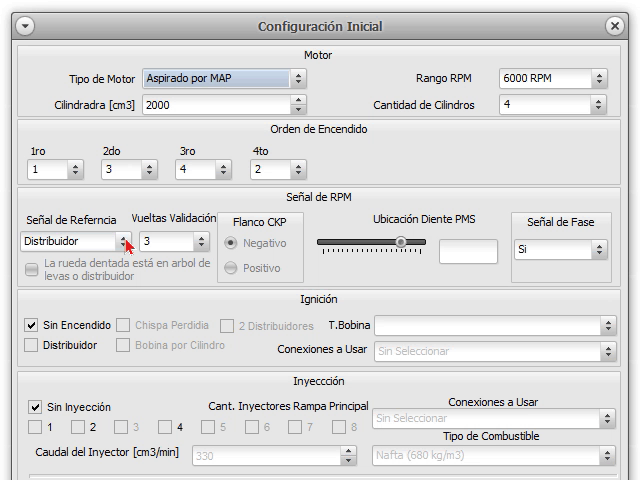Image resolution: width=640 pixels, height=480 pixels.
Task: Open the 2do ignition order selector
Action: click(149, 170)
